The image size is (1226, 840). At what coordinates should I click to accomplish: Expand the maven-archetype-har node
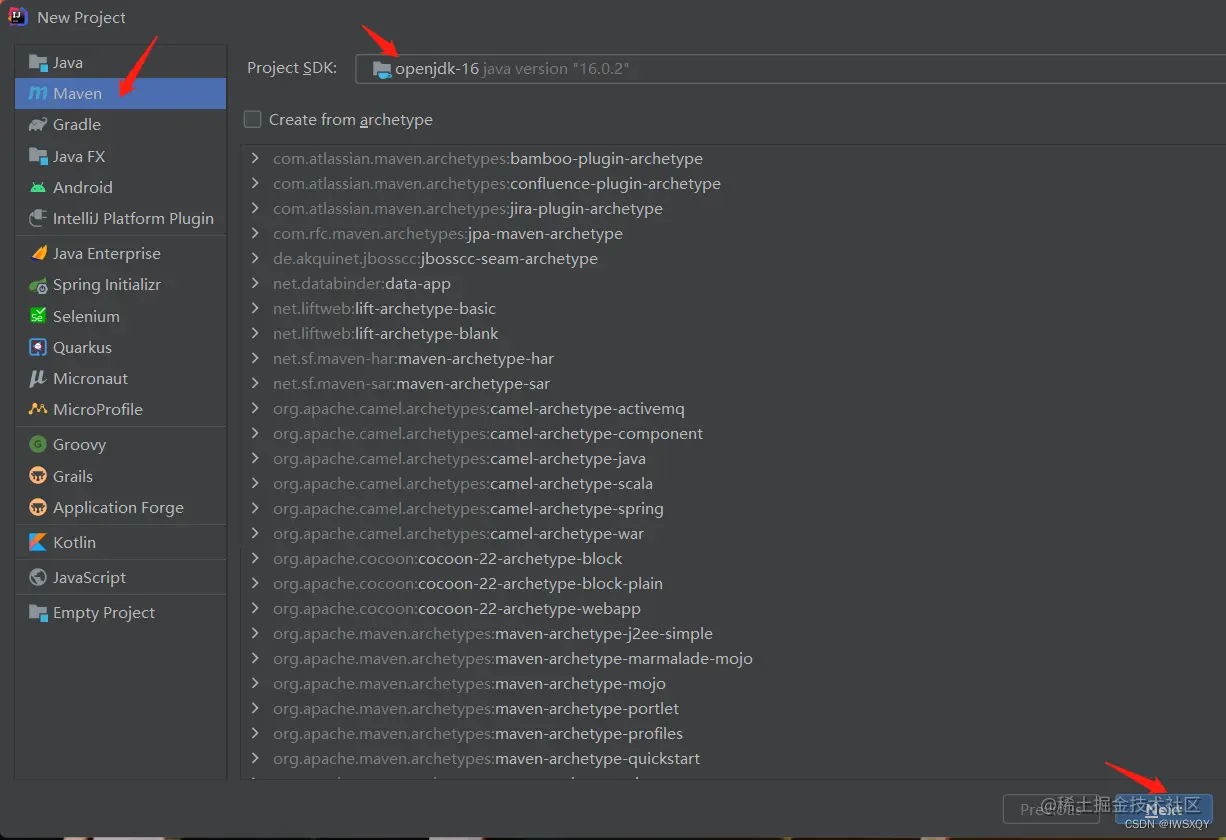pyautogui.click(x=255, y=358)
